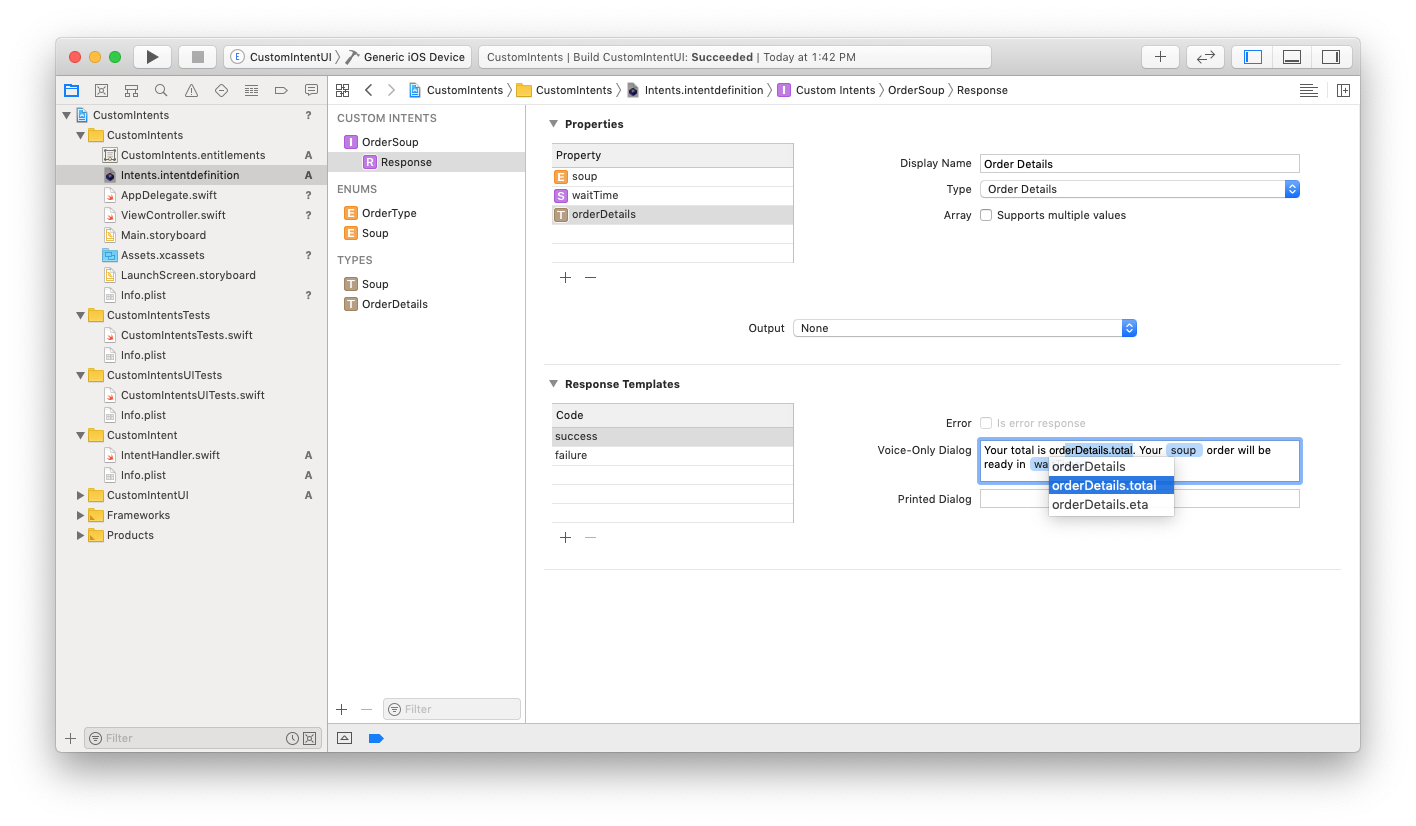Open the Debug navigator
Screen dimensions: 1416x826
(251, 89)
